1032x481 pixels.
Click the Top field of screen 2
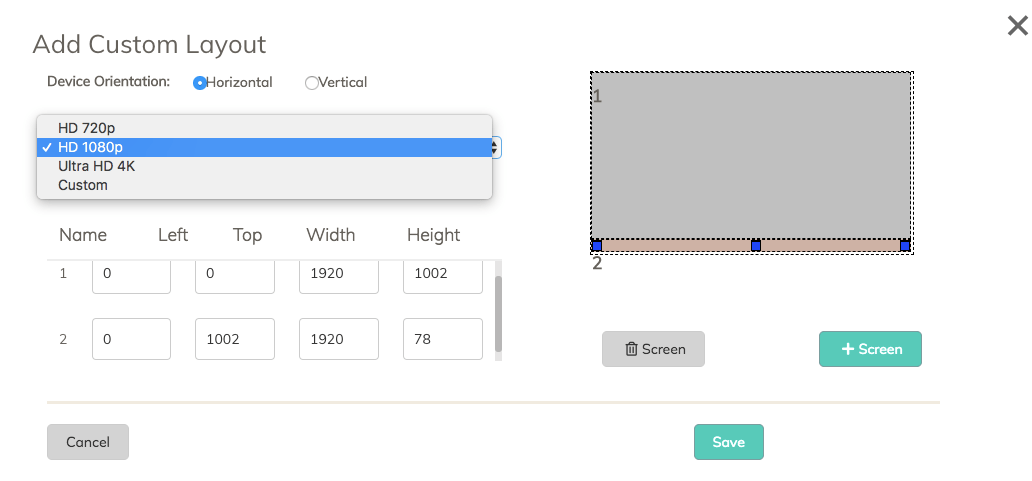point(235,339)
